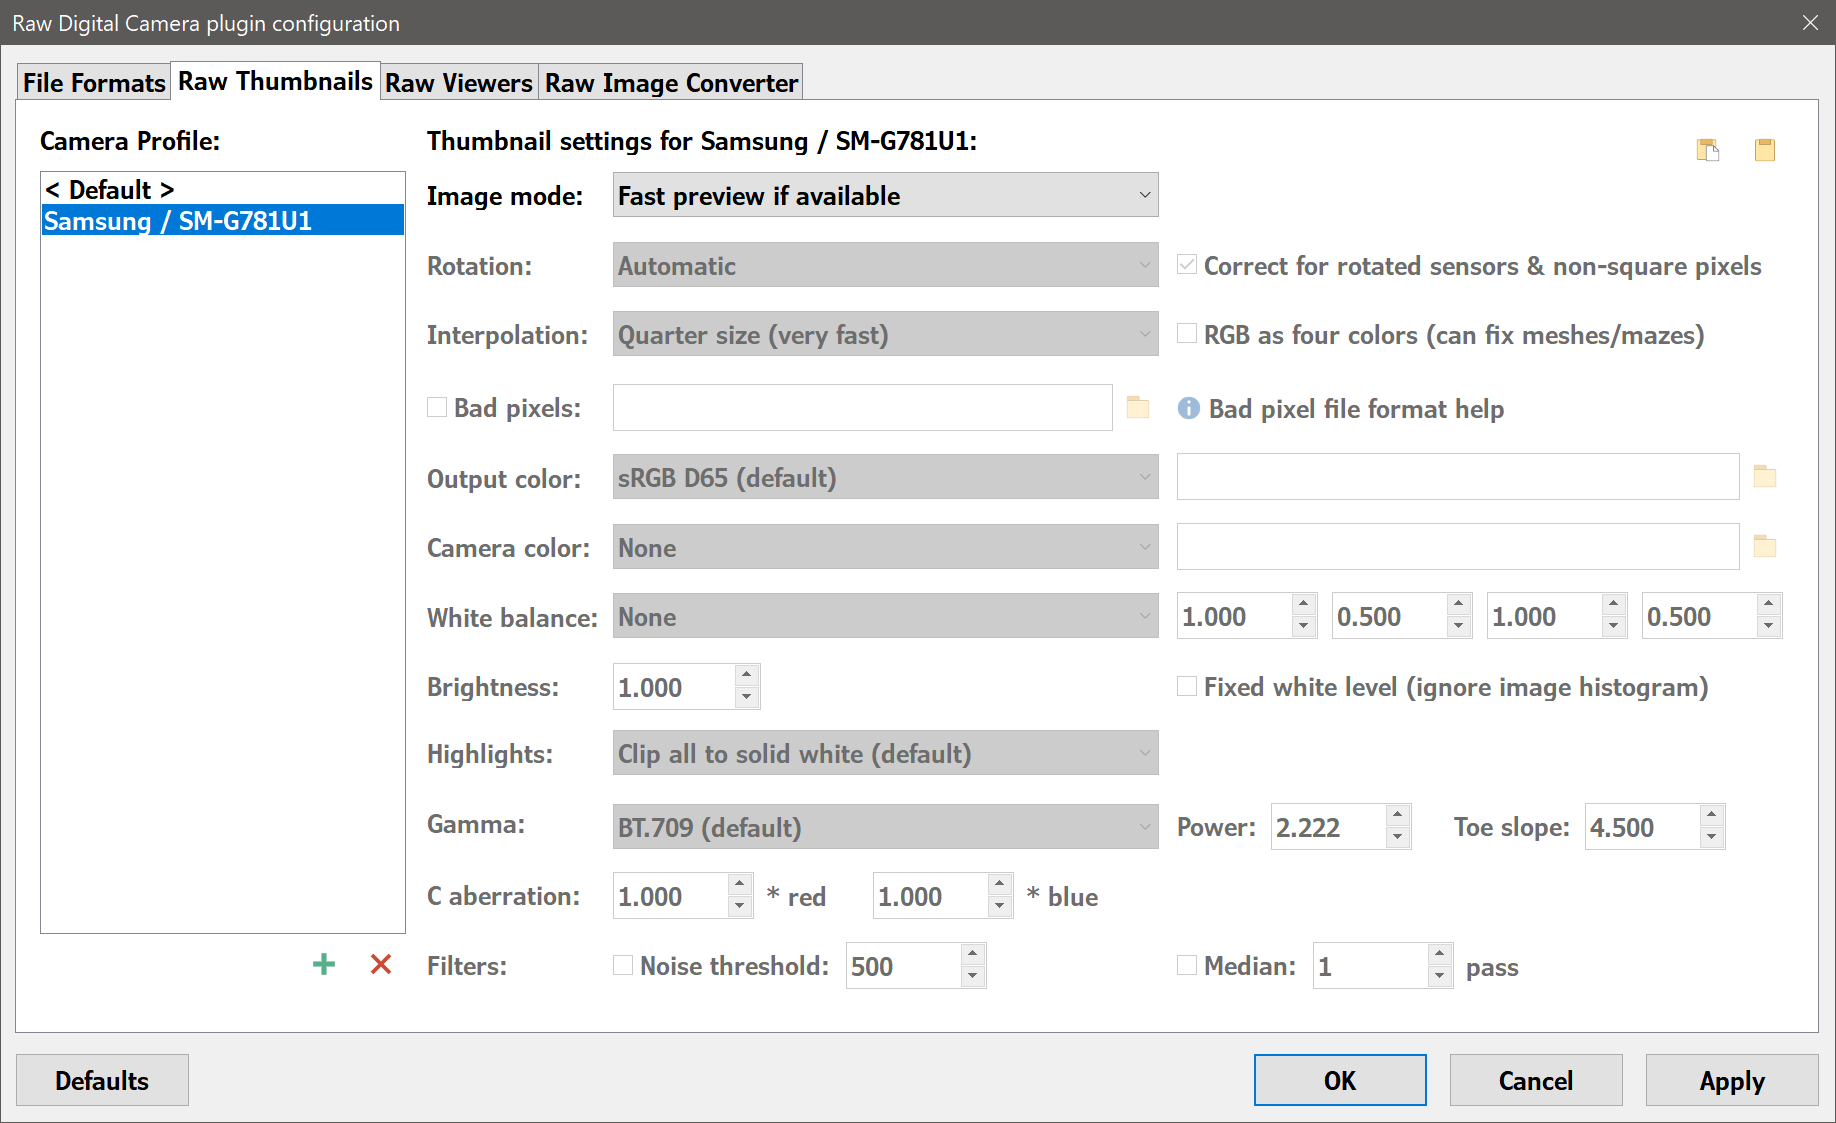Browse output color profile folder icon
This screenshot has height=1123, width=1836.
1765,477
